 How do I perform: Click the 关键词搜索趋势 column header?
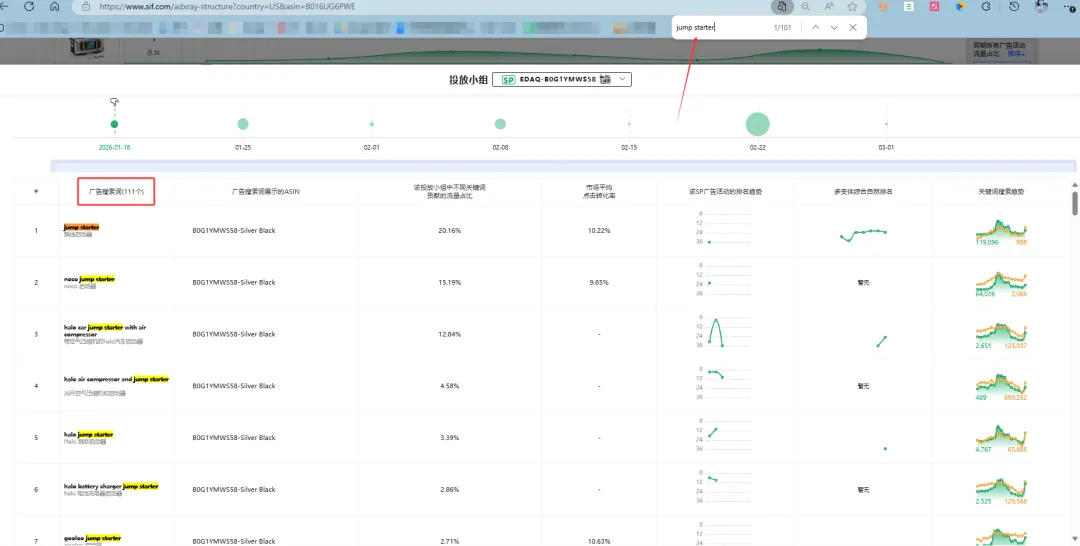click(x=1001, y=191)
